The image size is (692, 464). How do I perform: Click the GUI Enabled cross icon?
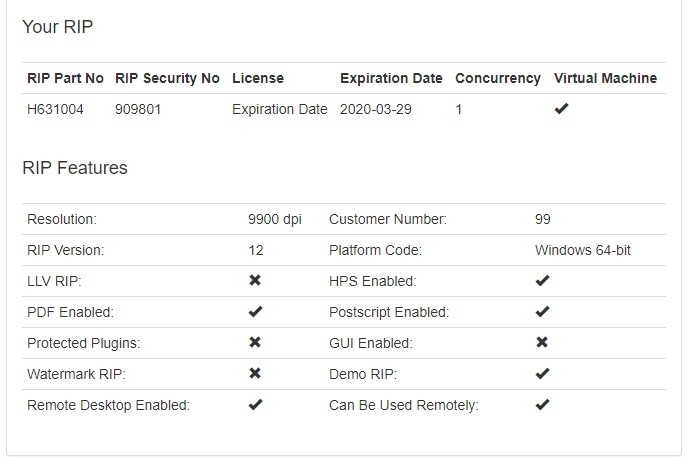click(542, 343)
